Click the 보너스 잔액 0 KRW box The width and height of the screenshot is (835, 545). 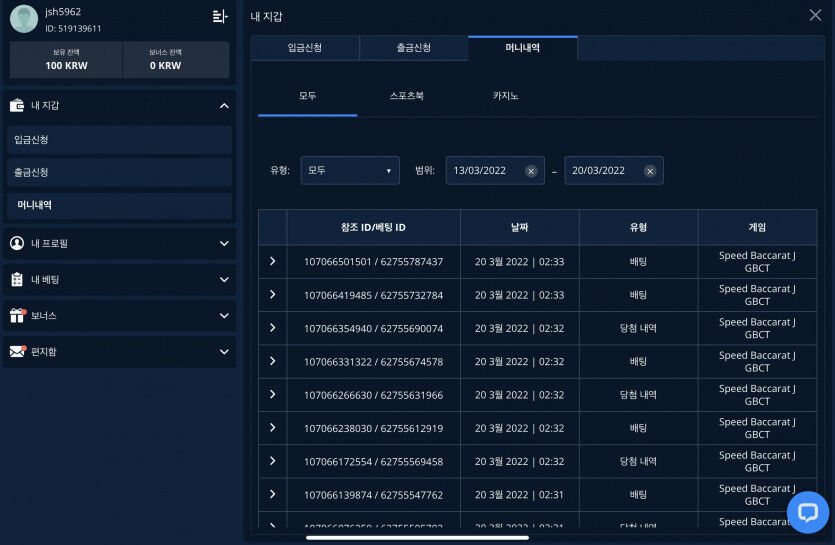(176, 60)
